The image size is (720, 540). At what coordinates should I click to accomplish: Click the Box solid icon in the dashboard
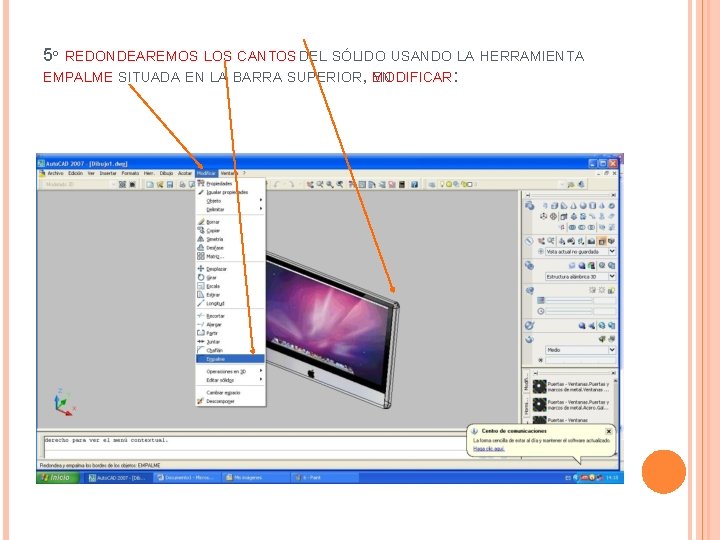pos(555,206)
